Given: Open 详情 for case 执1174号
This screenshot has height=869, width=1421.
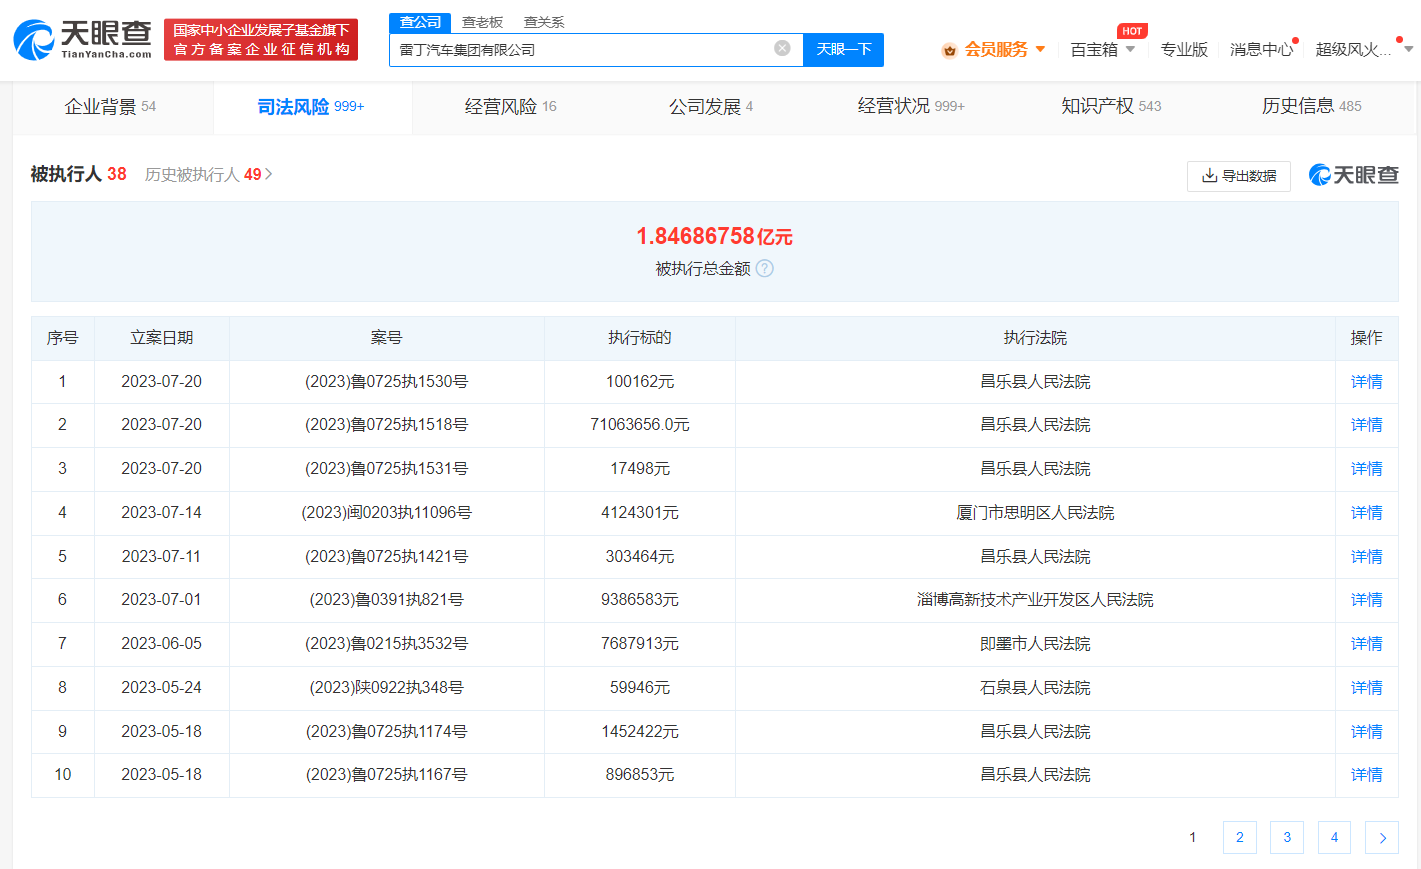Looking at the screenshot, I should [x=1366, y=732].
